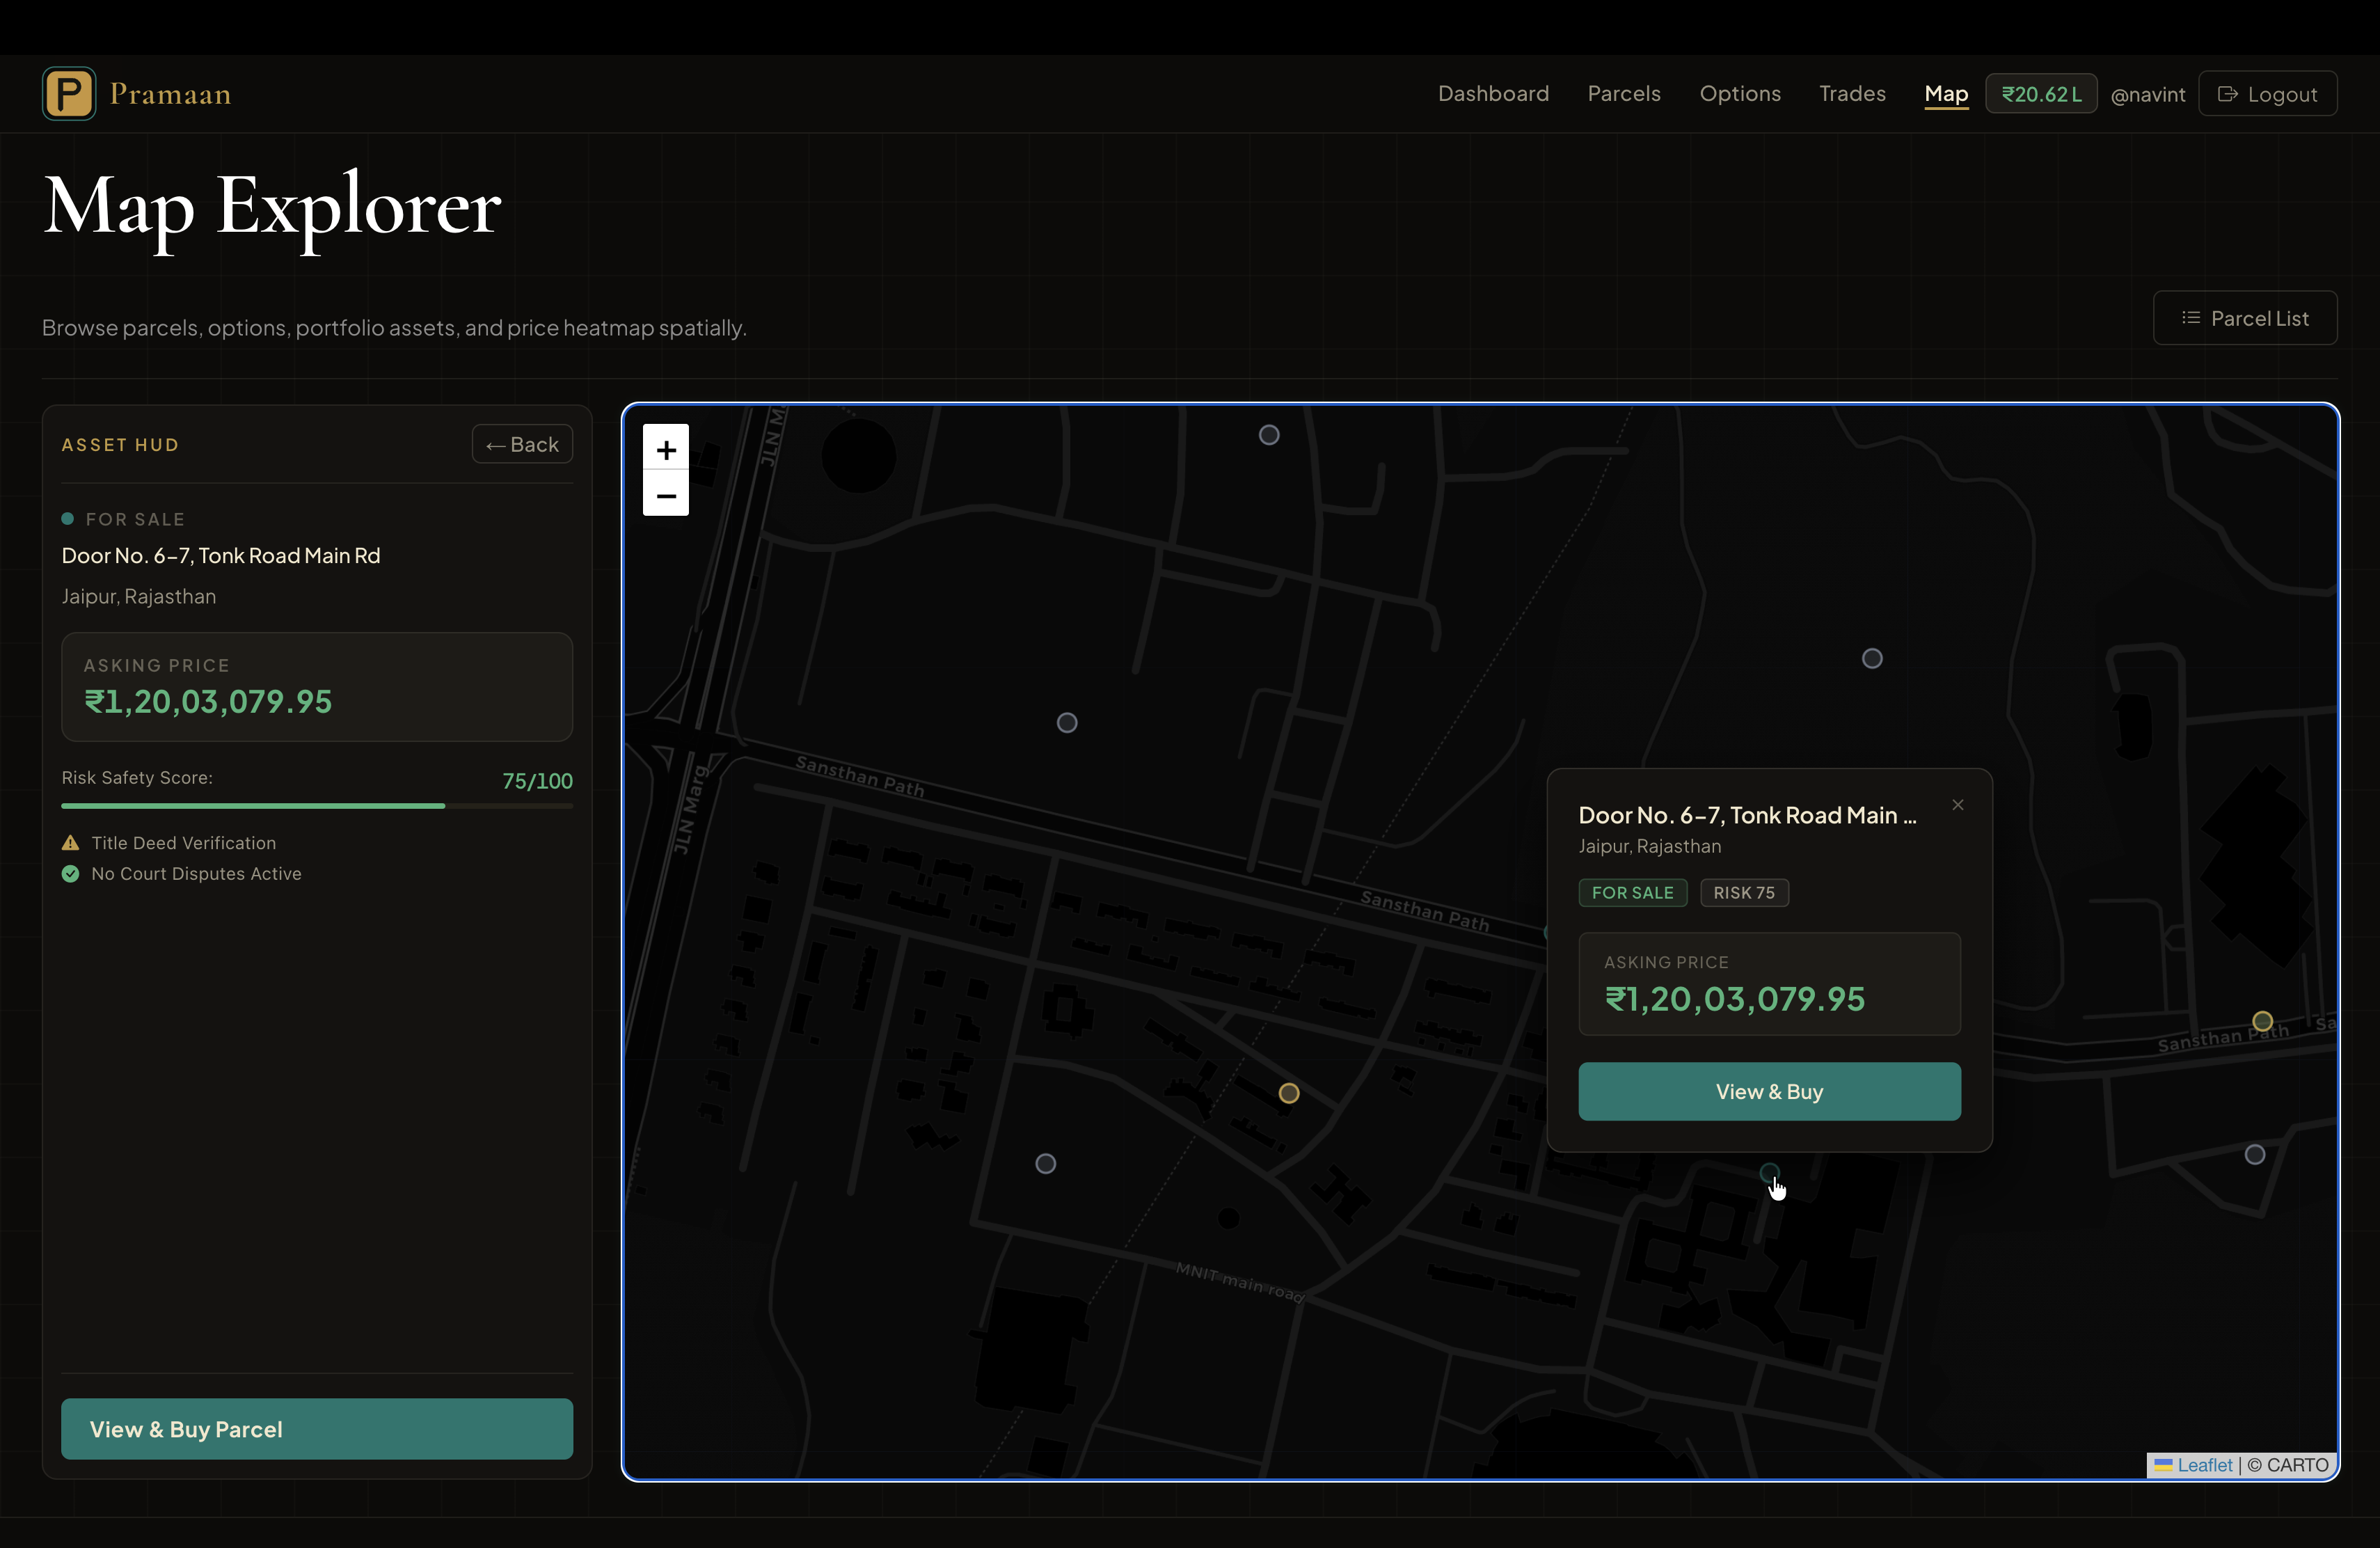
Task: Click View & Buy in the popup
Action: (1769, 1091)
